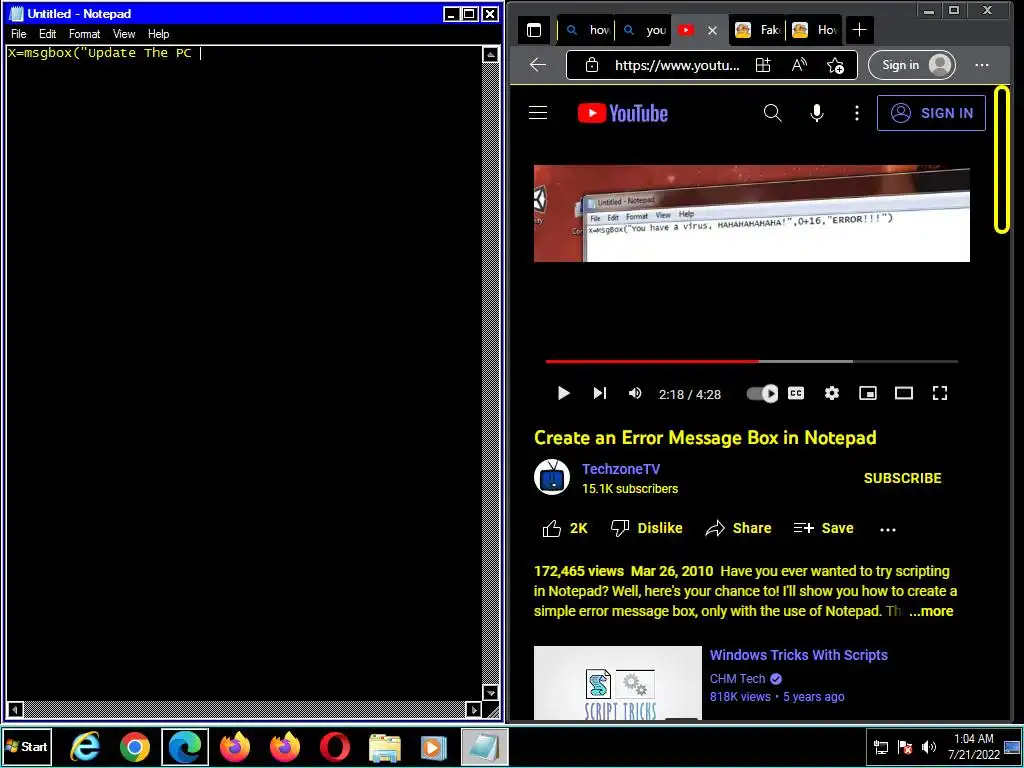The image size is (1024, 768).
Task: Enable miniplayer mode
Action: click(867, 393)
